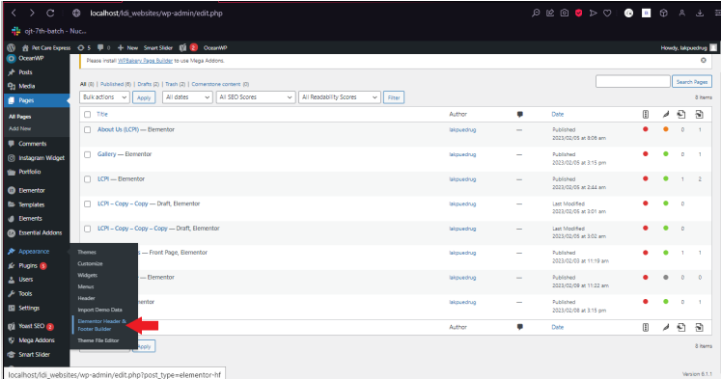721x381 pixels.
Task: Check the Gallery page row
Action: (x=87, y=155)
